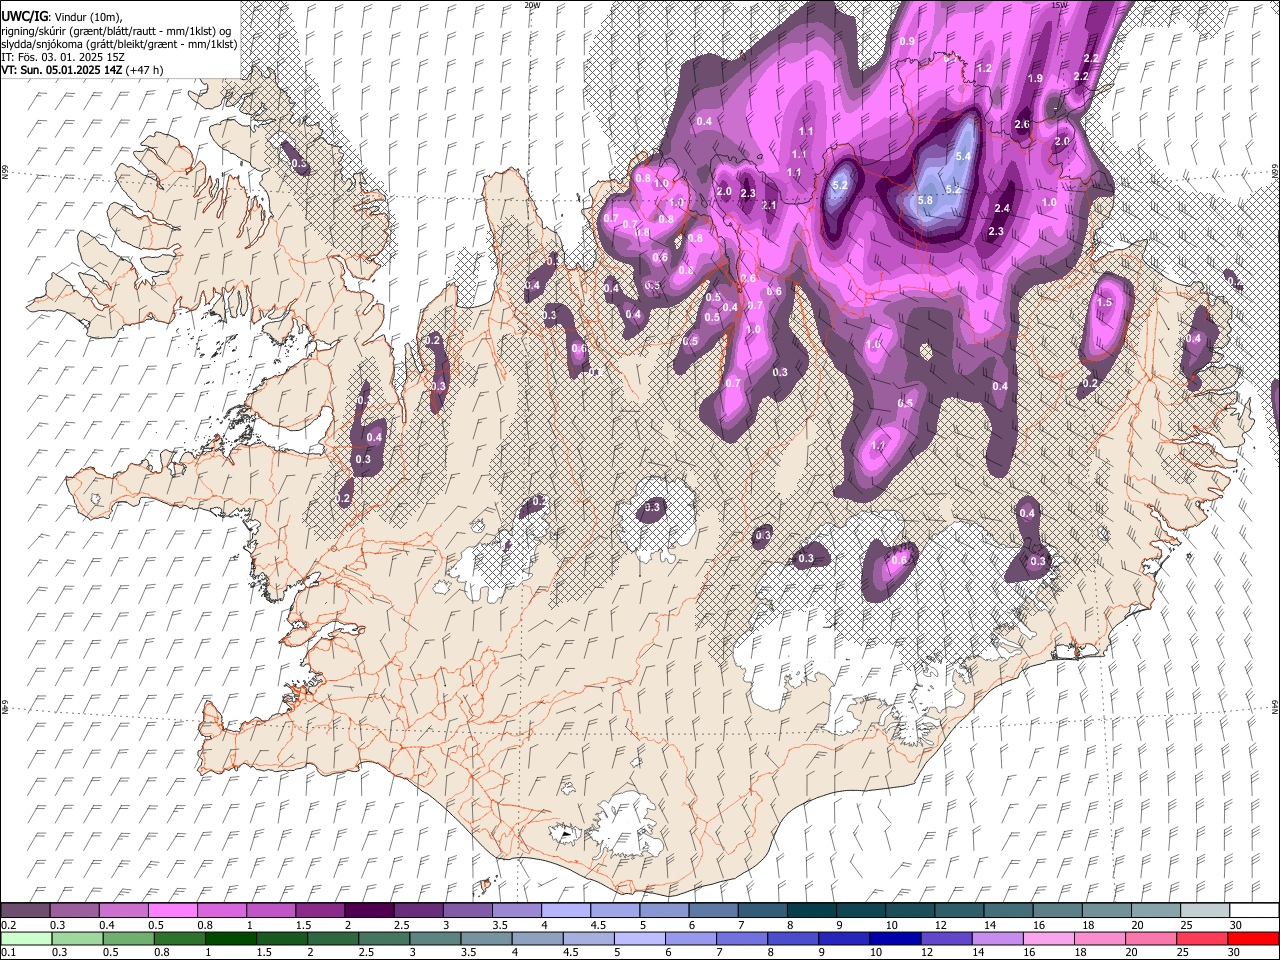
Task: Pick the dark grey-purple swatch labelled 0.2
Action: tap(26, 910)
